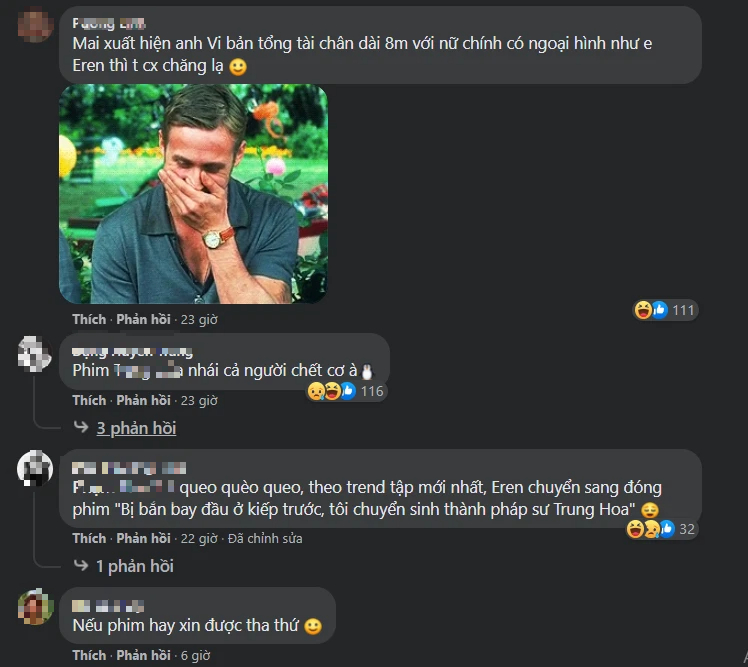Open avatar beside the "nhái cả người chết" comment
This screenshot has height=667, width=748.
[x=35, y=353]
